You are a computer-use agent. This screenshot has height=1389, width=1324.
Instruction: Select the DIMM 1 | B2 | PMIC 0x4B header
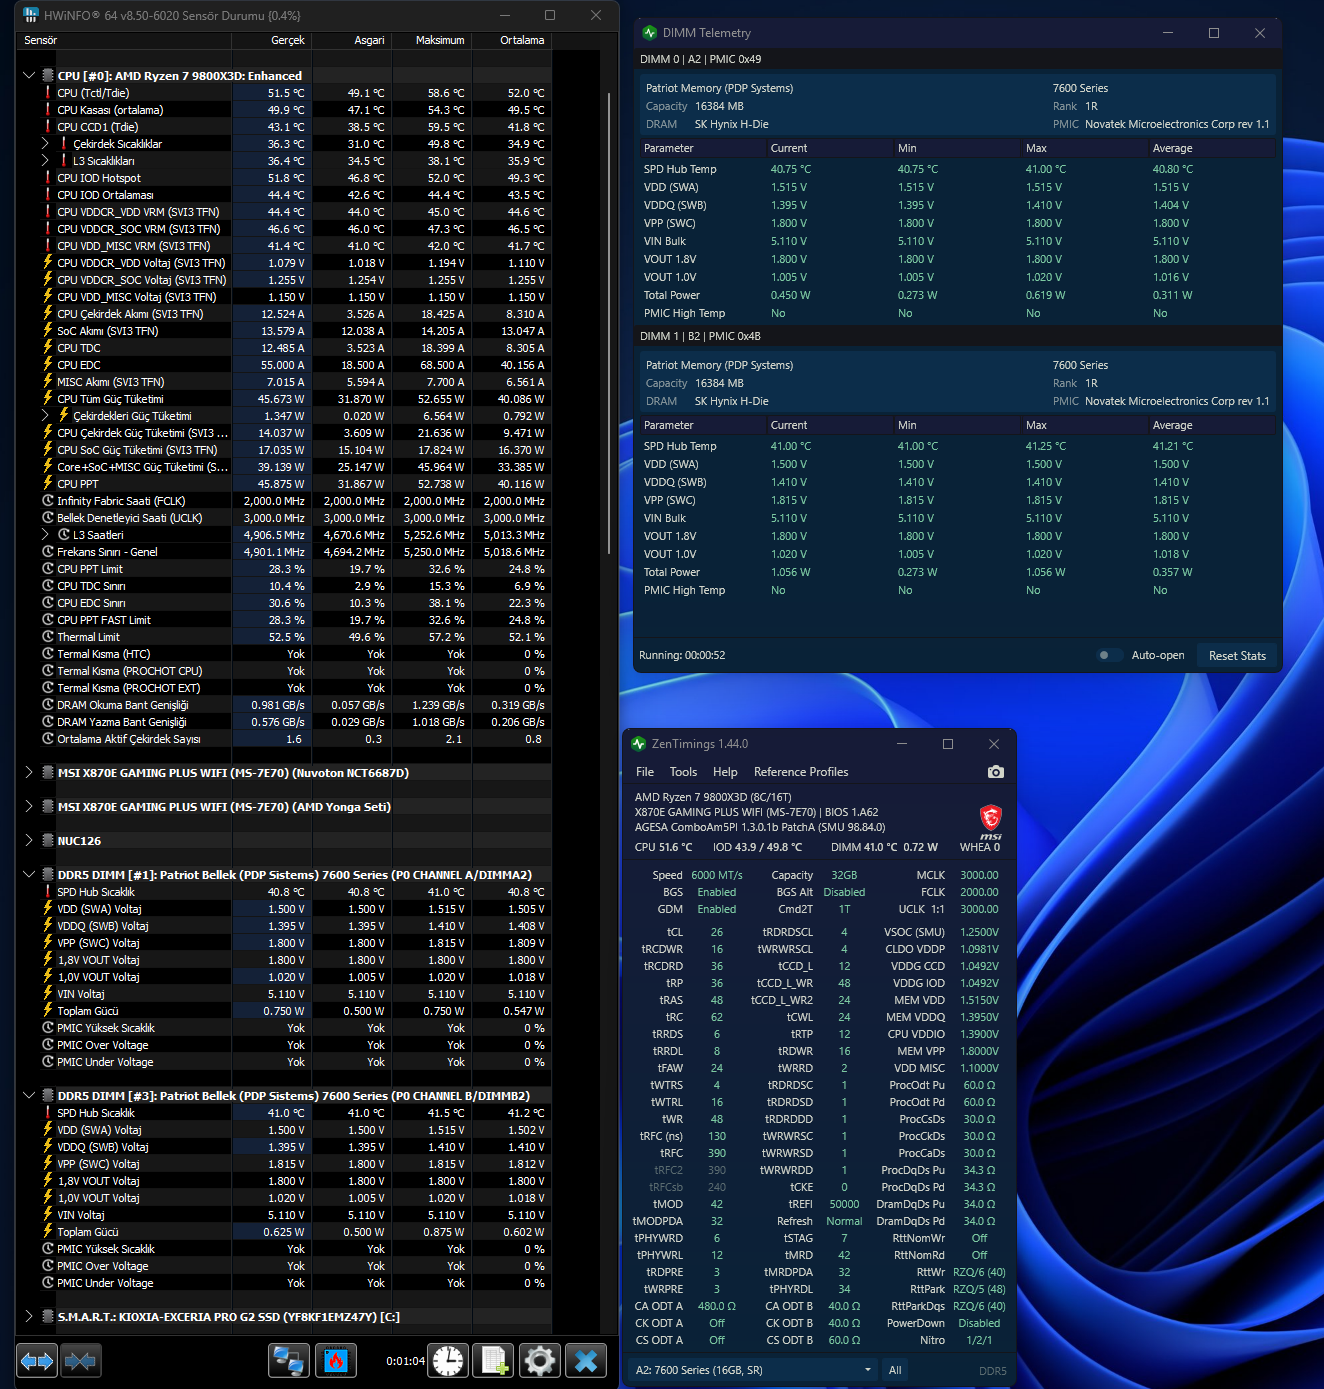click(x=957, y=336)
